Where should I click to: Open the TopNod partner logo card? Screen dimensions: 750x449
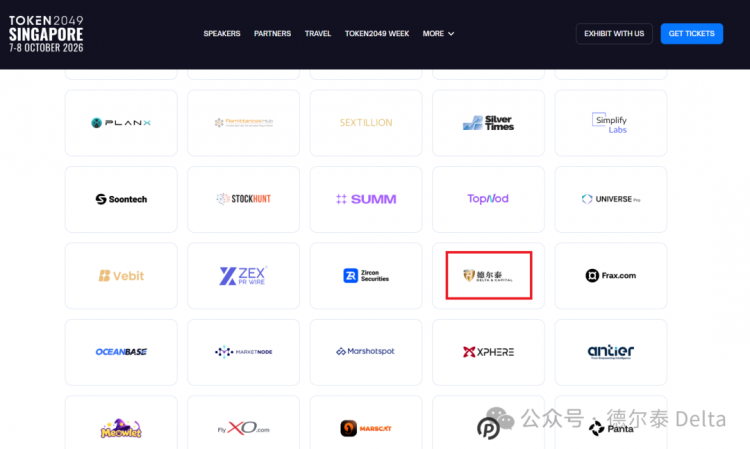pos(488,199)
